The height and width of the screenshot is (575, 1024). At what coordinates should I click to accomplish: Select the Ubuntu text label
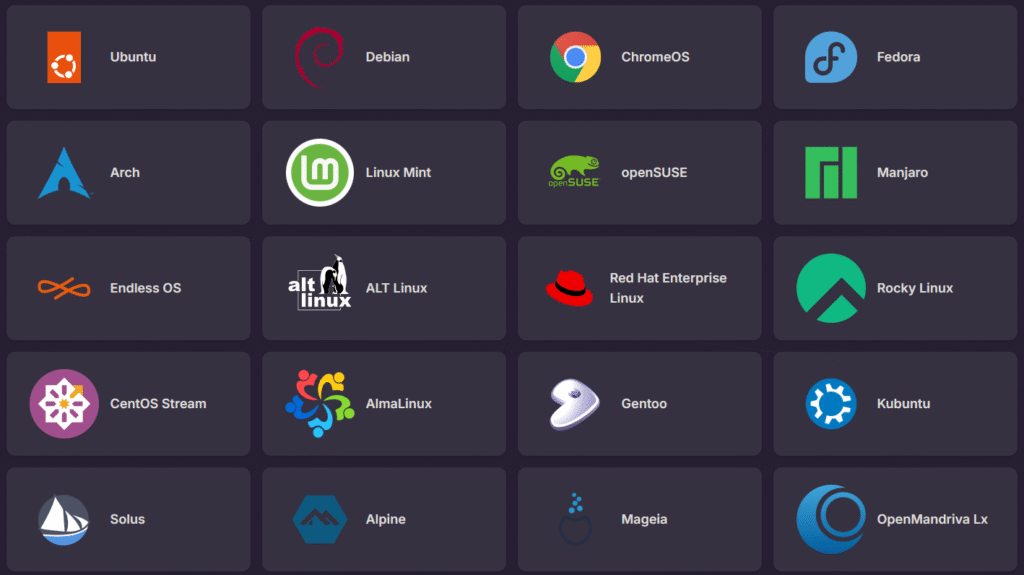point(133,57)
